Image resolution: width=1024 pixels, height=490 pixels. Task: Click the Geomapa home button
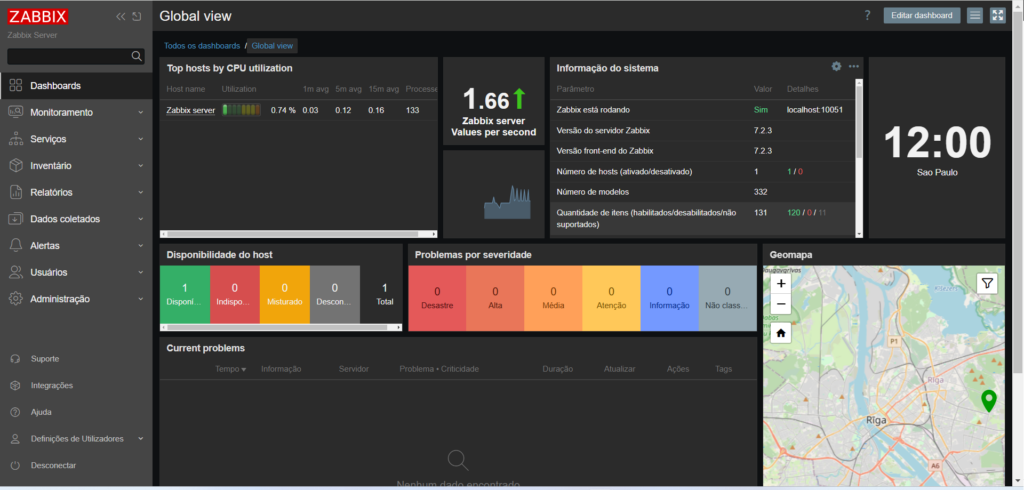[781, 333]
